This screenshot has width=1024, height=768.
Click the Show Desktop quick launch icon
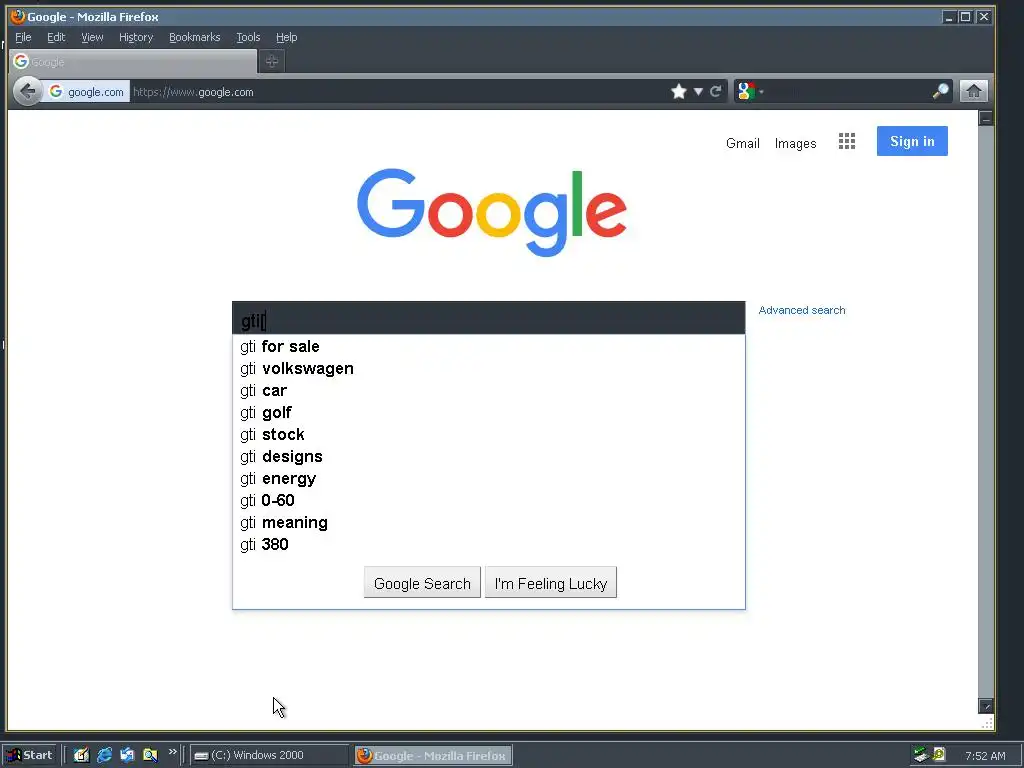81,756
